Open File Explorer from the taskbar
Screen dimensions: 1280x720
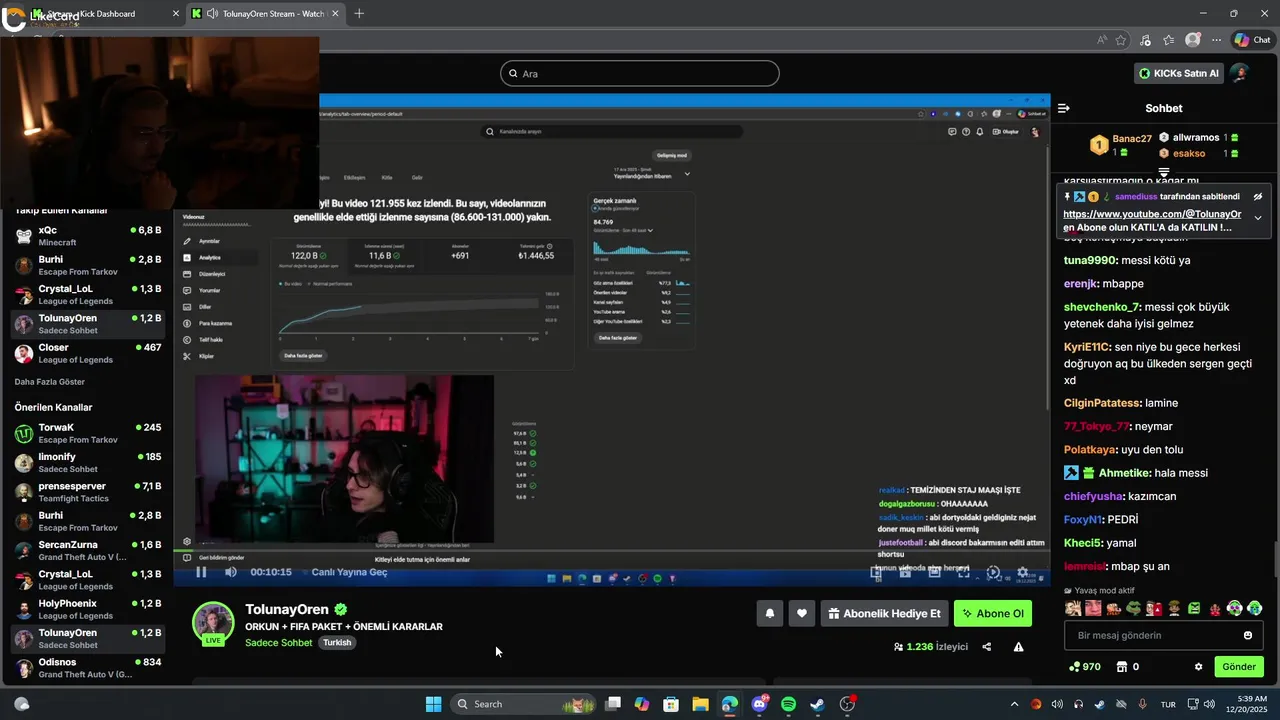pos(700,704)
